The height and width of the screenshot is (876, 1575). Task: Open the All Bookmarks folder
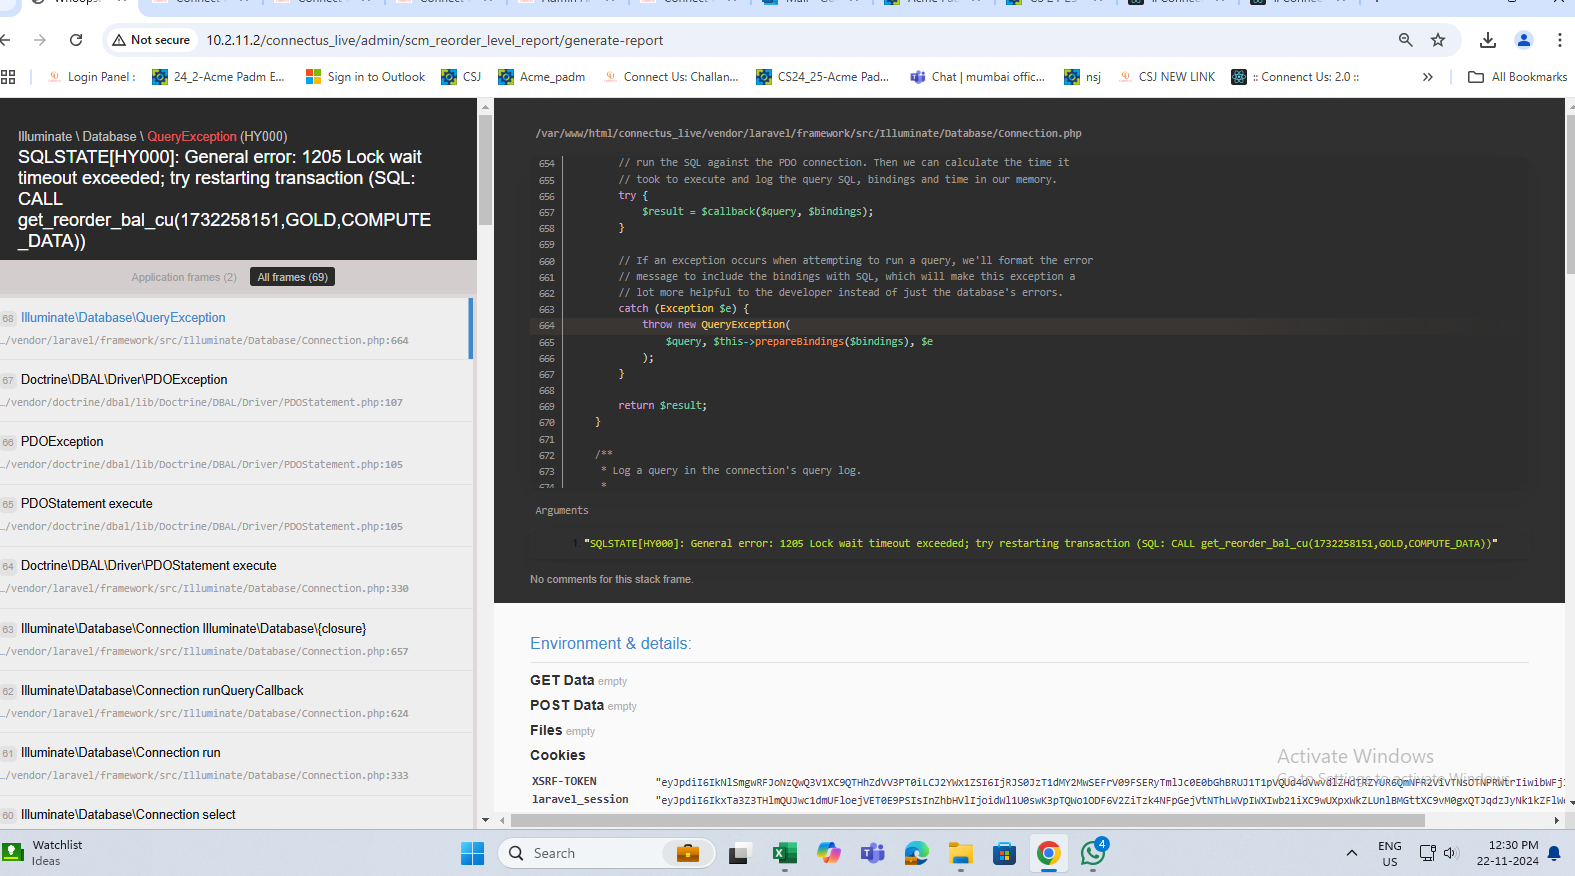1517,77
